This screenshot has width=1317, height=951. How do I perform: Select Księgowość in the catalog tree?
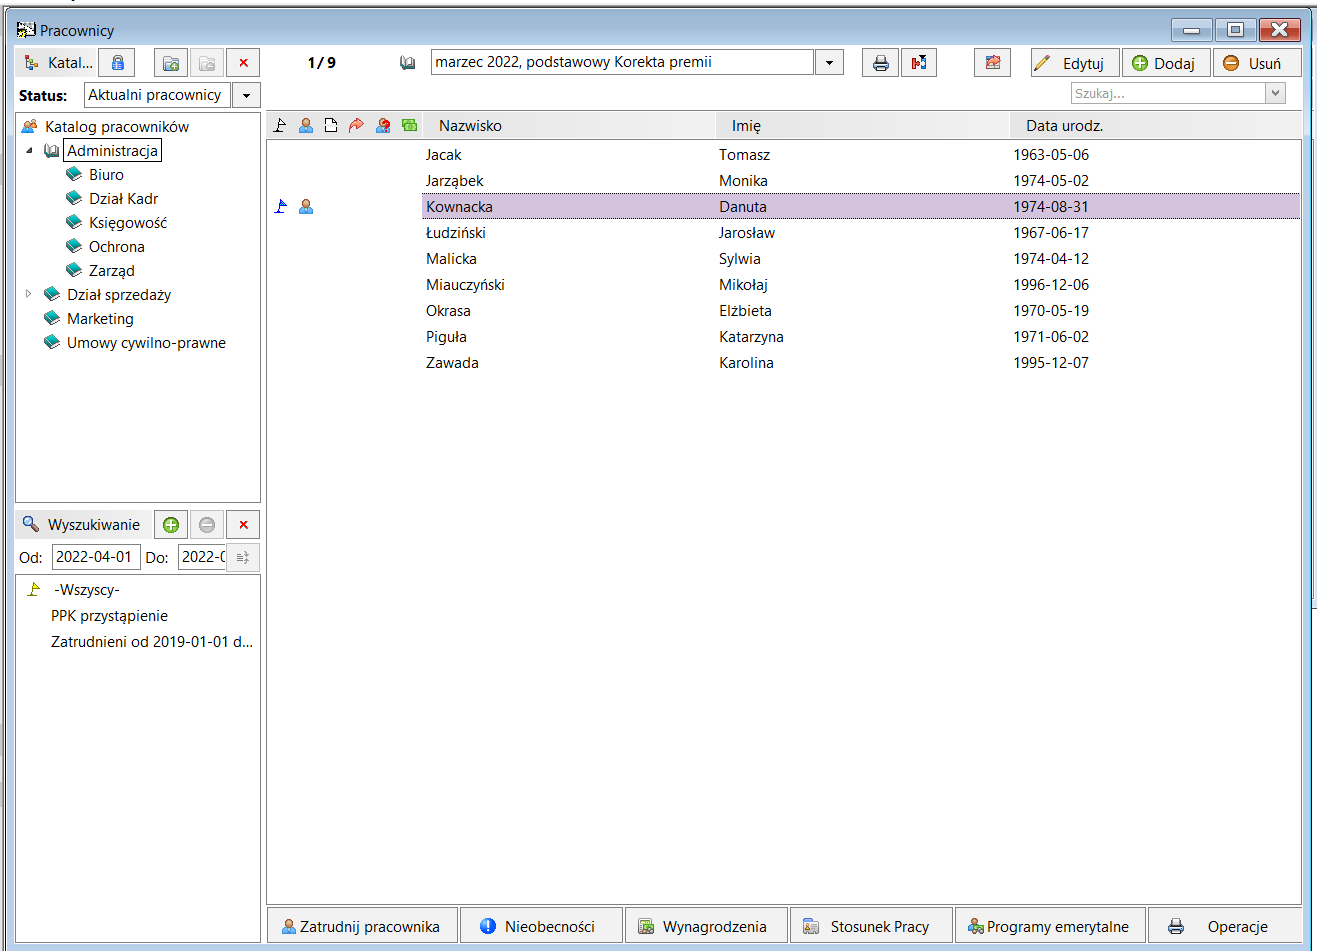[128, 223]
